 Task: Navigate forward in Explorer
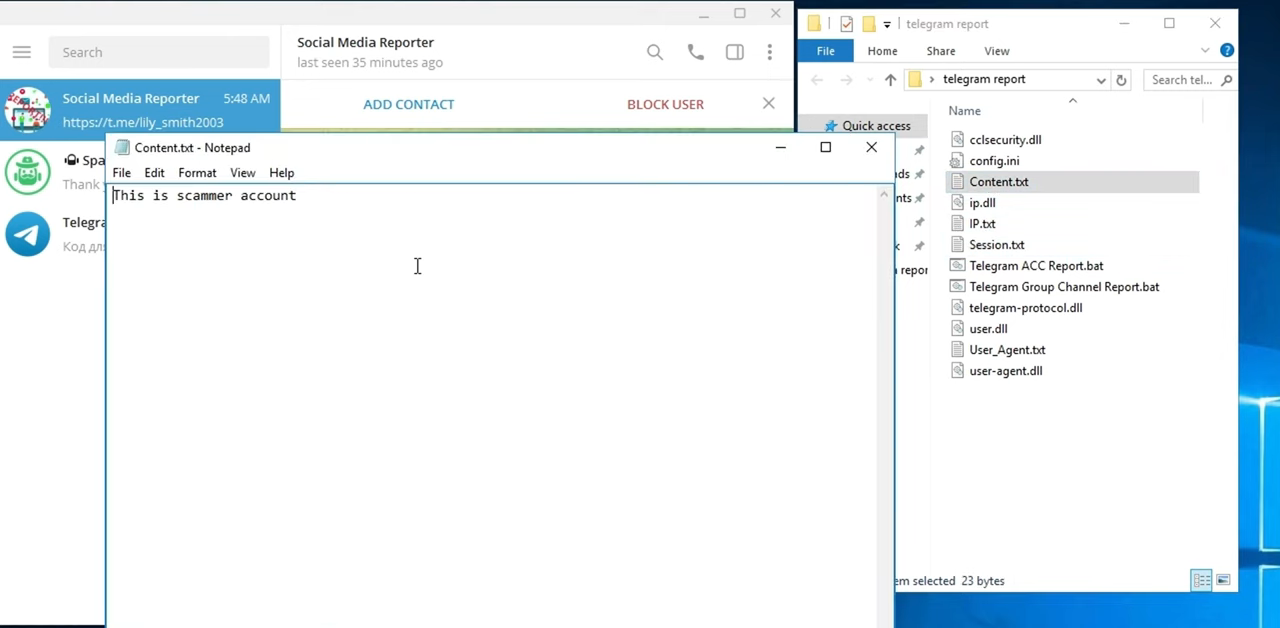tap(846, 80)
